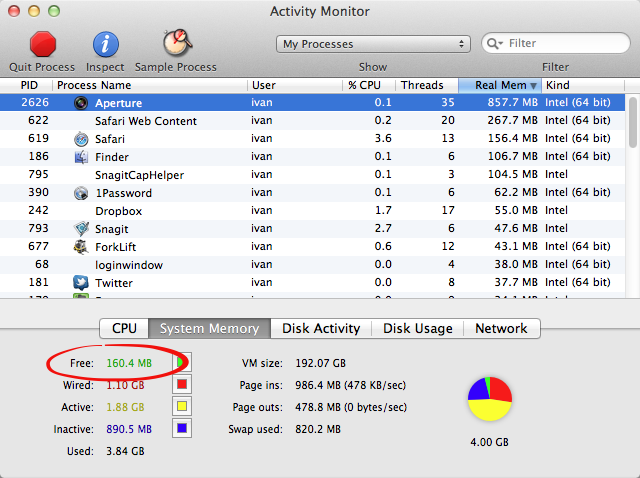Click the blue Inactive memory color swatch
Image resolution: width=640 pixels, height=478 pixels.
(x=182, y=428)
